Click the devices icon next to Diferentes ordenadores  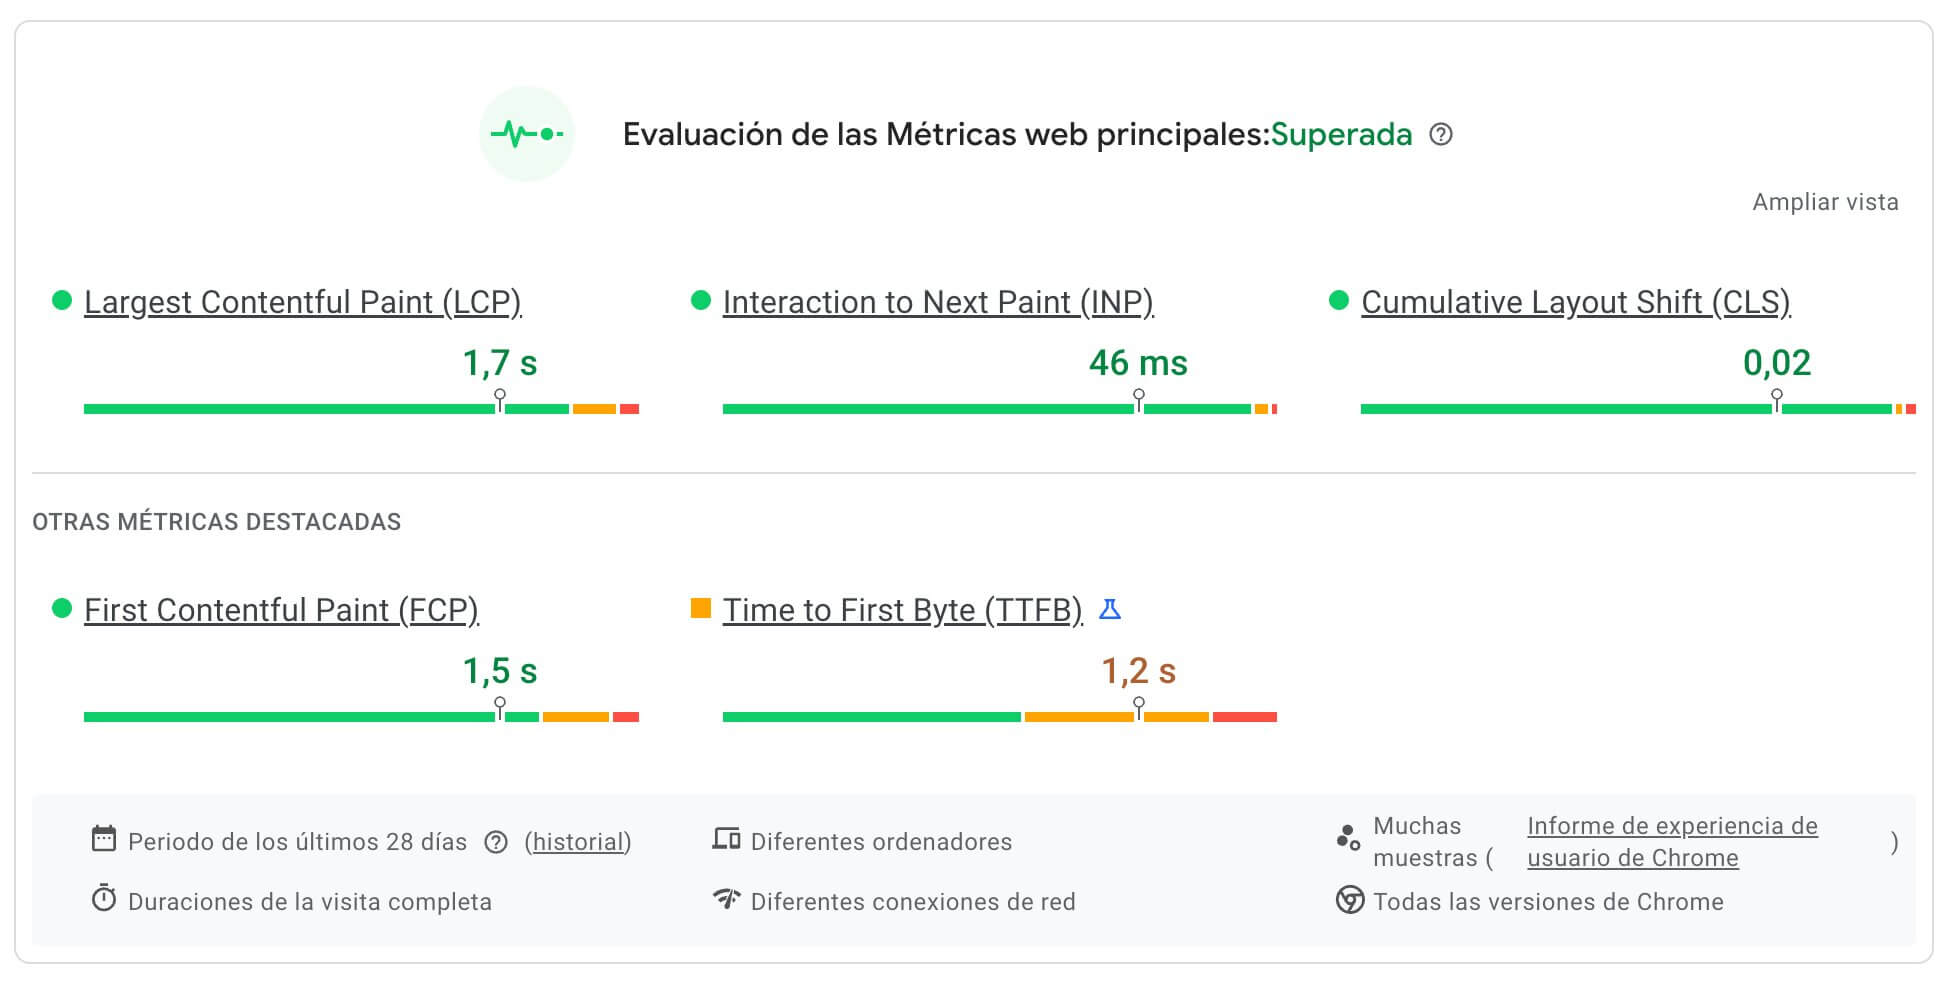point(727,840)
